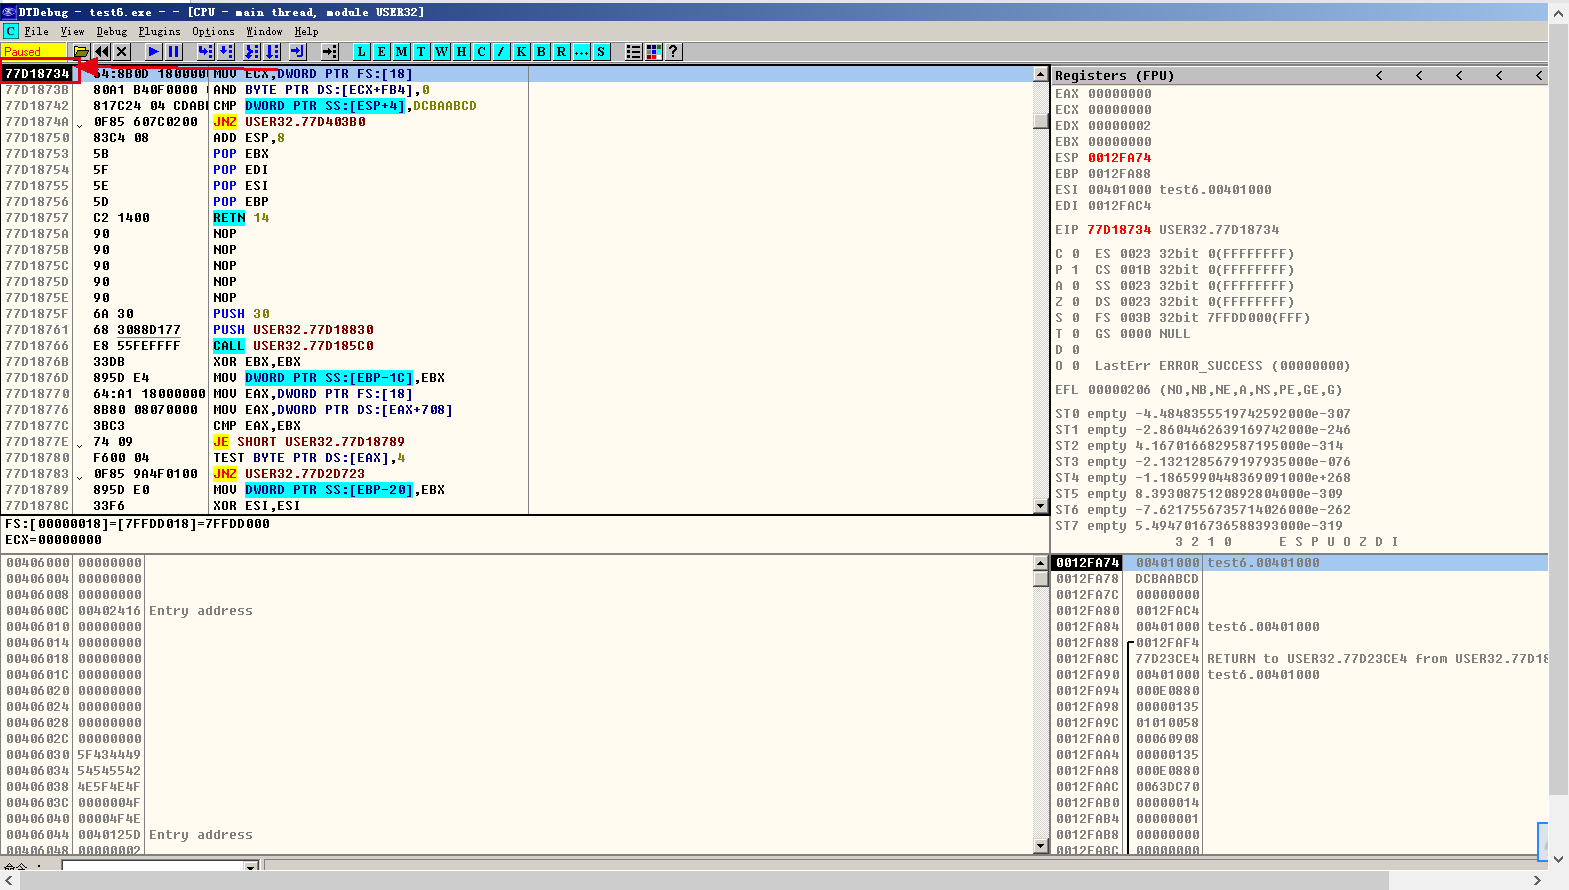1569x890 pixels.
Task: Show Windows list with W button
Action: (441, 52)
